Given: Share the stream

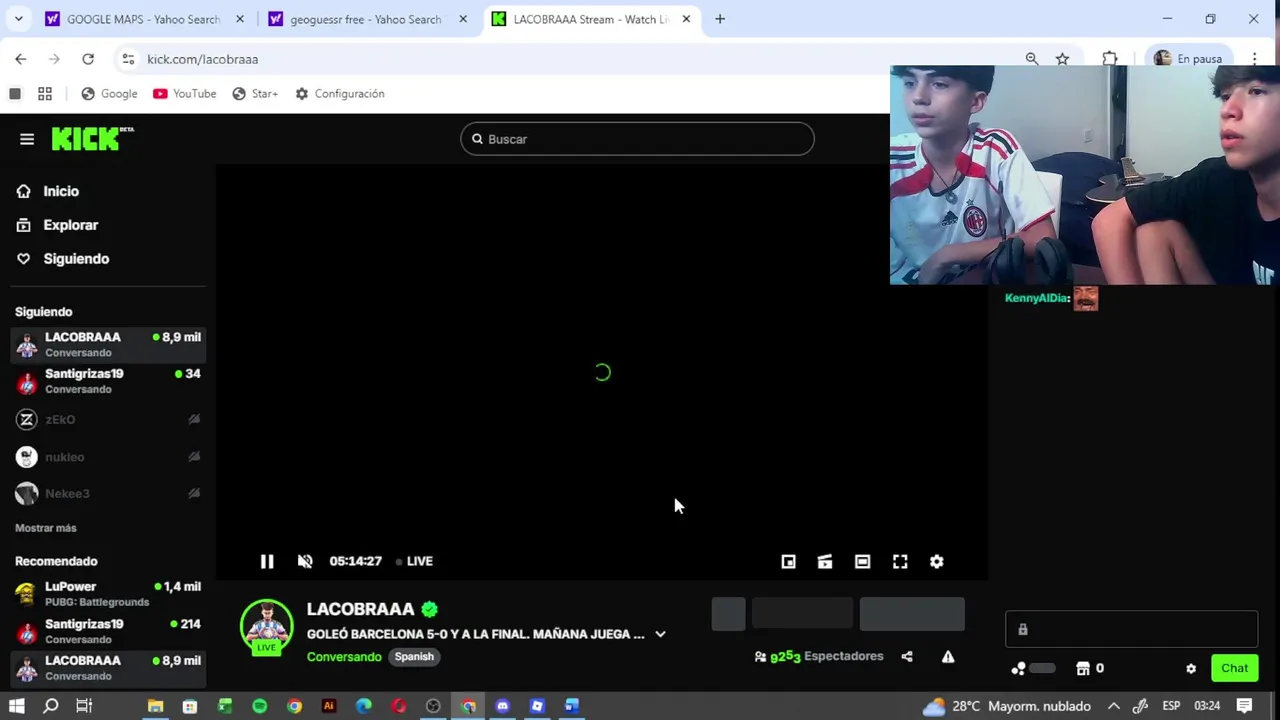Looking at the screenshot, I should (x=907, y=657).
